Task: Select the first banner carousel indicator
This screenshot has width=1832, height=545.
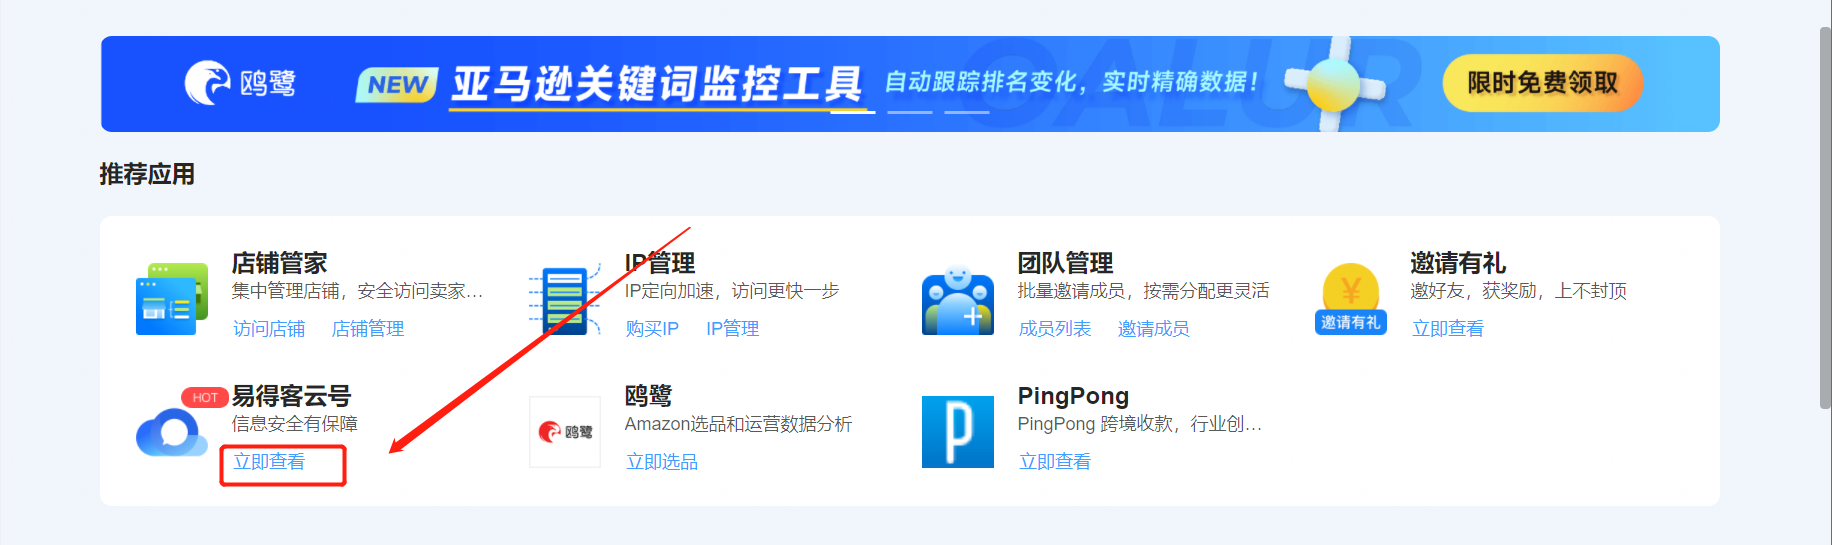Action: click(853, 112)
